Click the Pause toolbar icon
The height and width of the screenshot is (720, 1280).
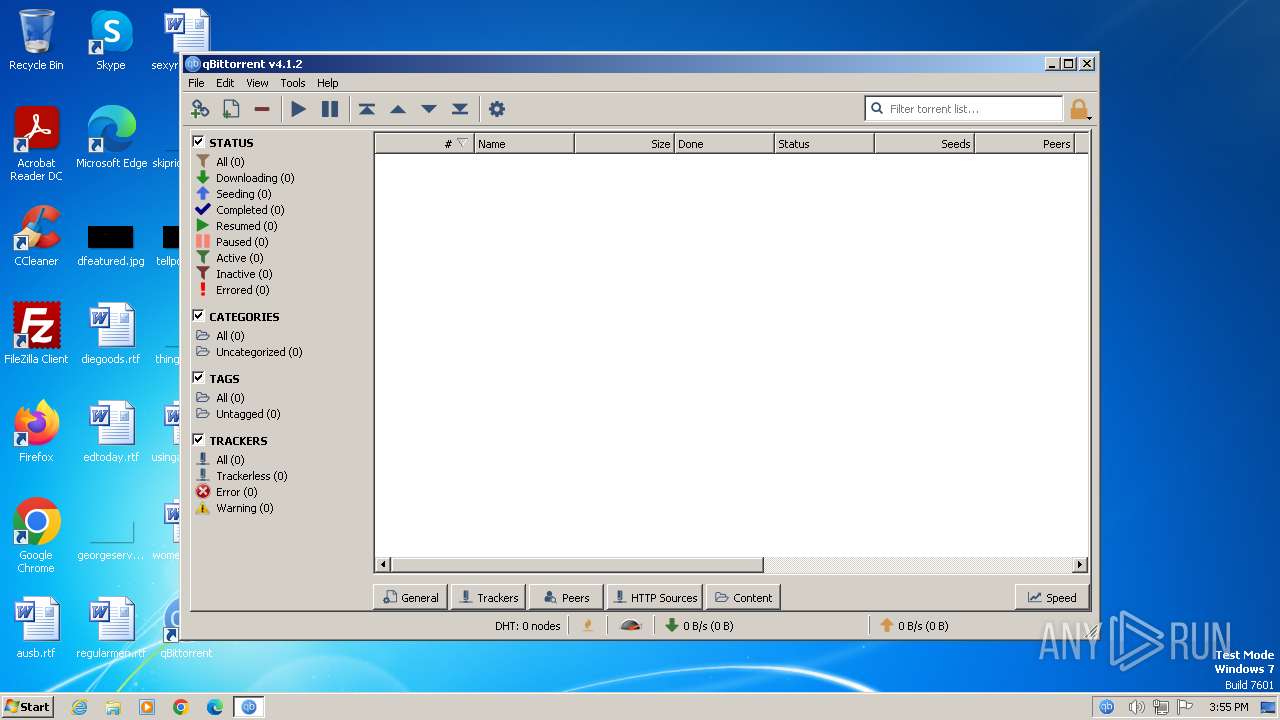[x=329, y=109]
